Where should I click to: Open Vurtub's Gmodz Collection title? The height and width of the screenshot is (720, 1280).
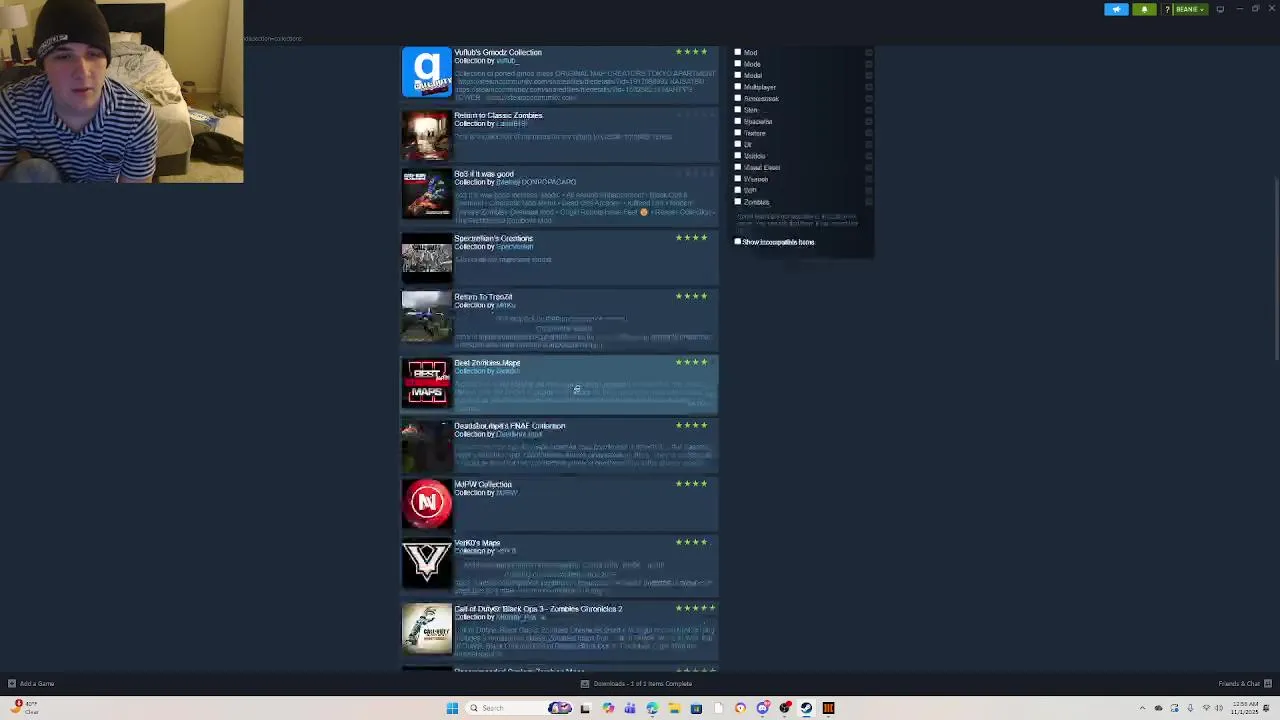[498, 52]
